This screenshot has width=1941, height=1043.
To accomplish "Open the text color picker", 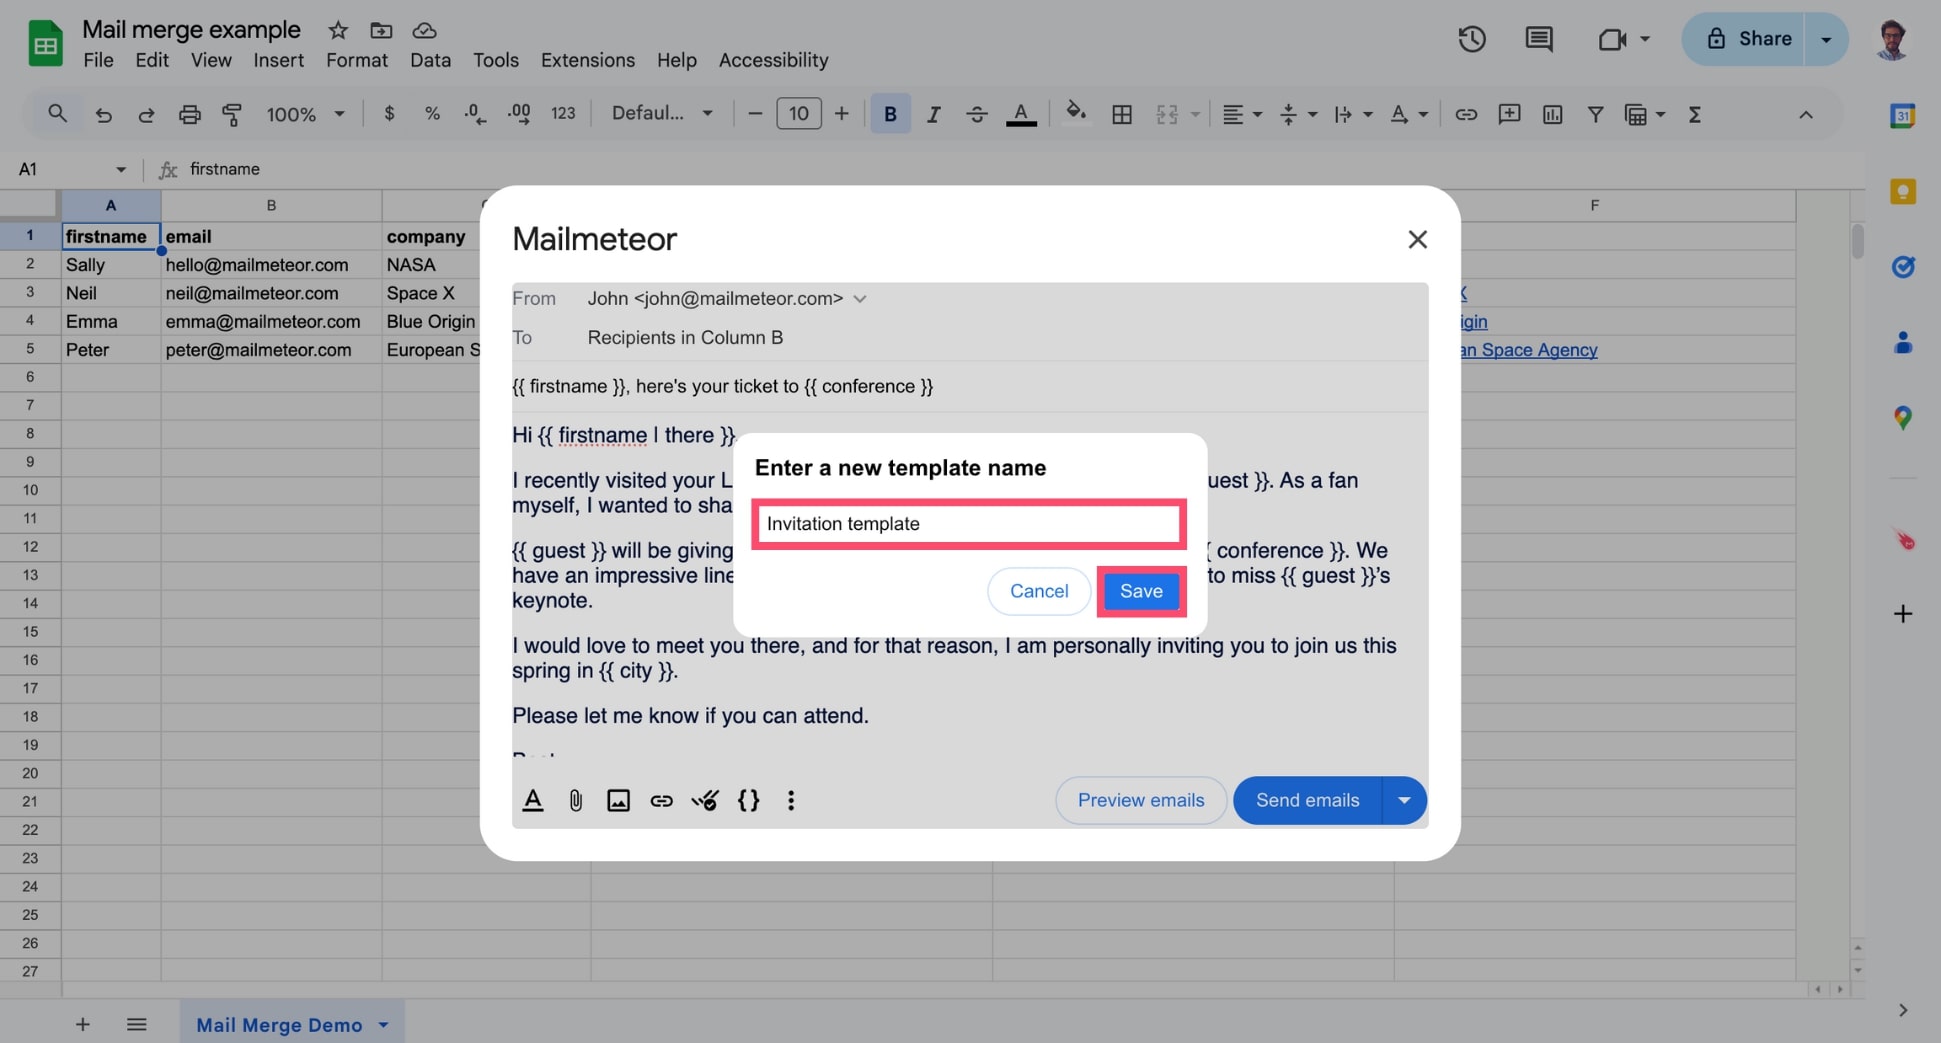I will pos(1020,114).
